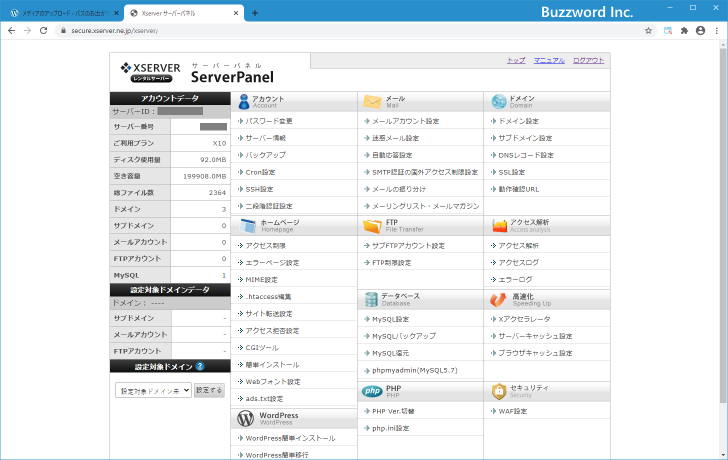Open .htaccess編集
This screenshot has width=728, height=460.
pyautogui.click(x=268, y=297)
